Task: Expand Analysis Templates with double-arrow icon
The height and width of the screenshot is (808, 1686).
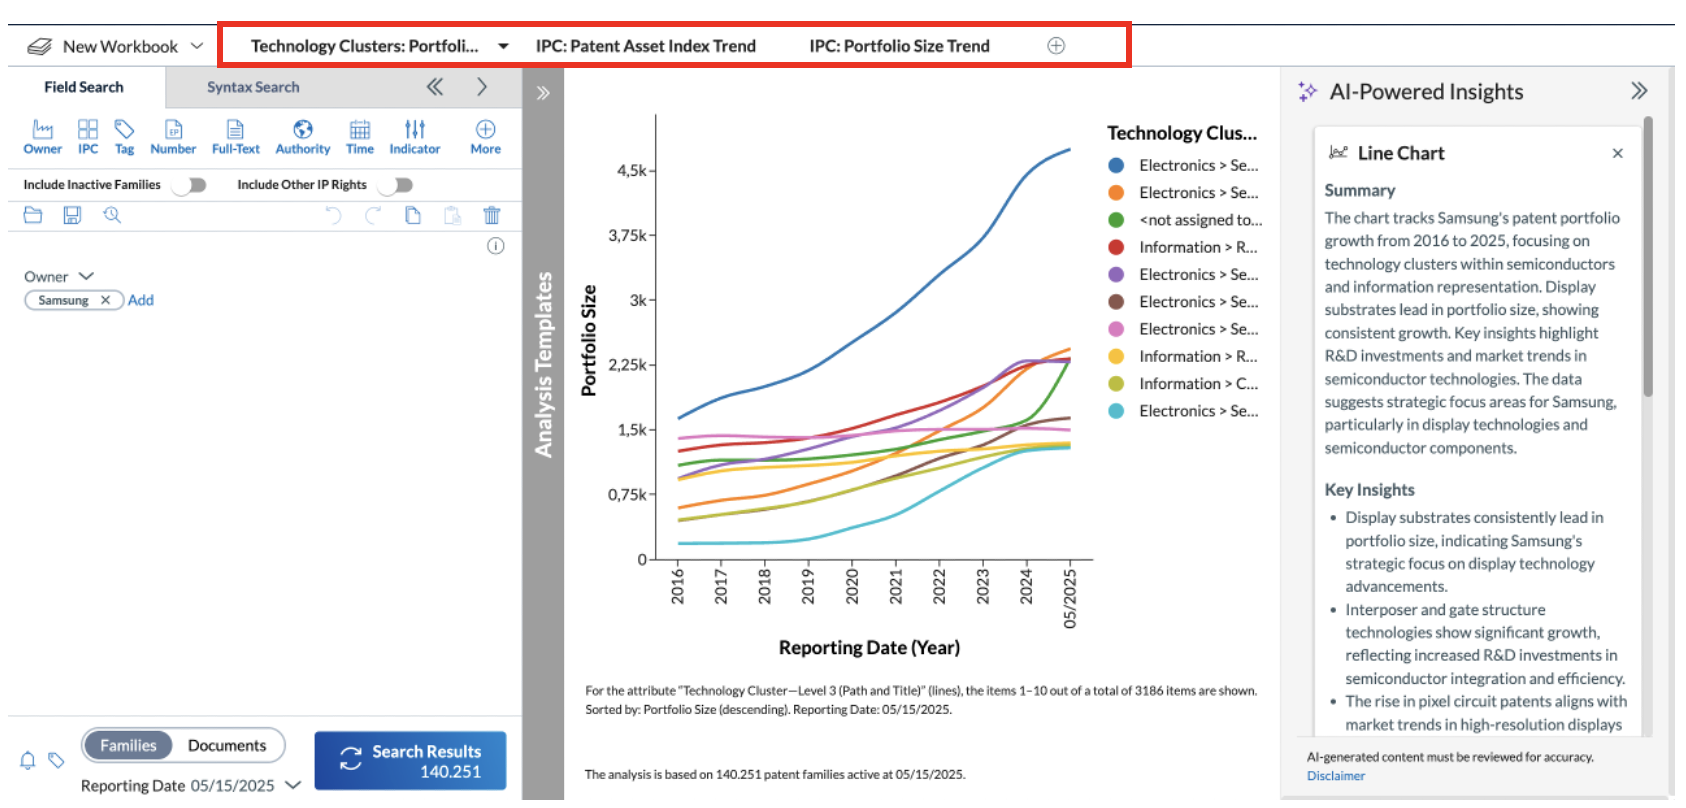Action: tap(543, 93)
